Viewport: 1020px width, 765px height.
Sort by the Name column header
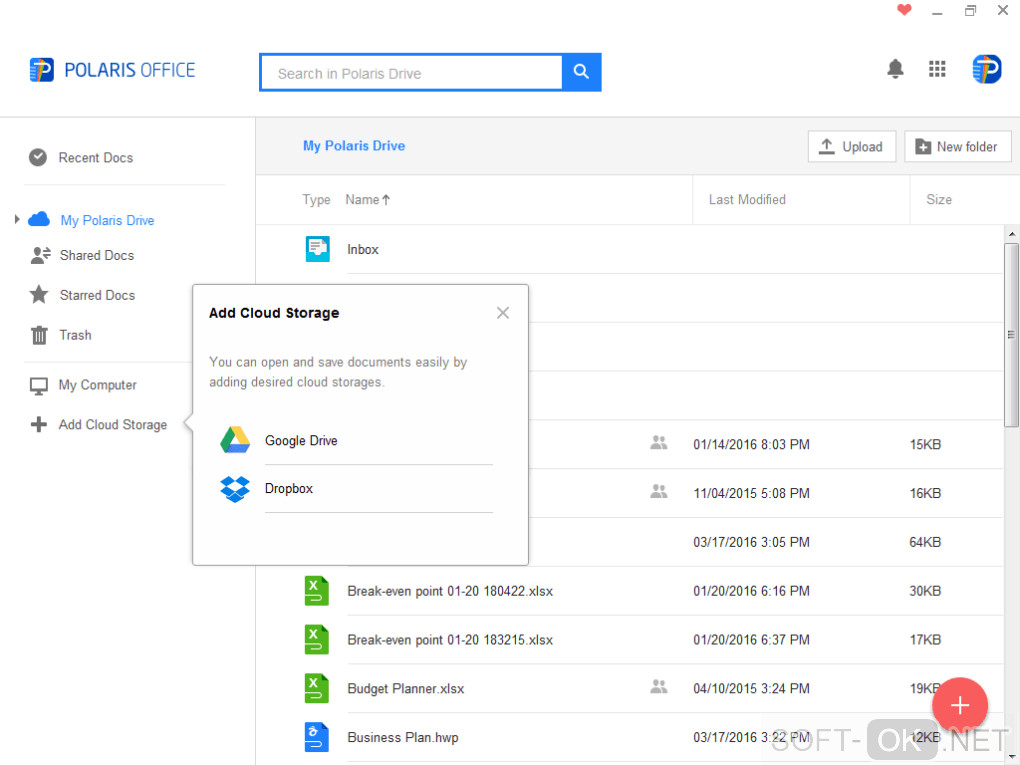tap(367, 200)
